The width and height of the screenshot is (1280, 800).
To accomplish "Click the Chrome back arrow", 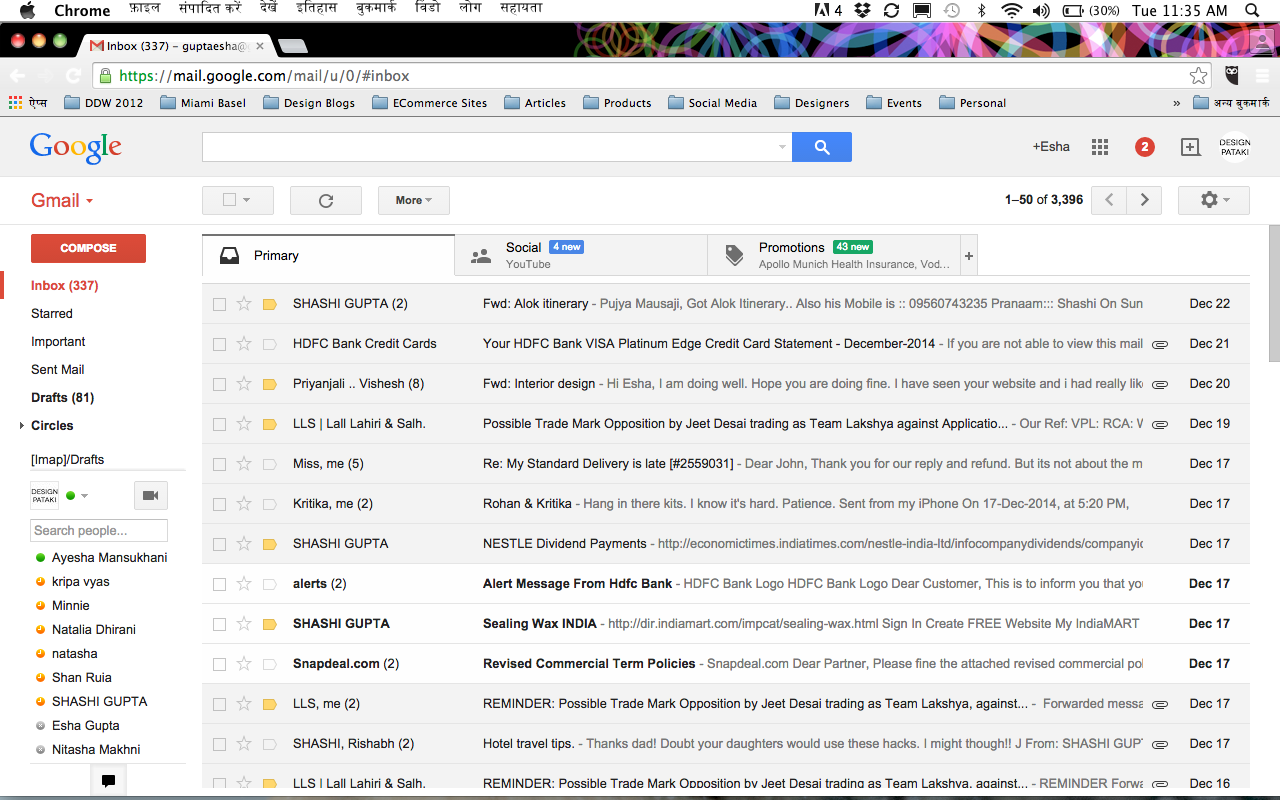I will click(x=17, y=76).
